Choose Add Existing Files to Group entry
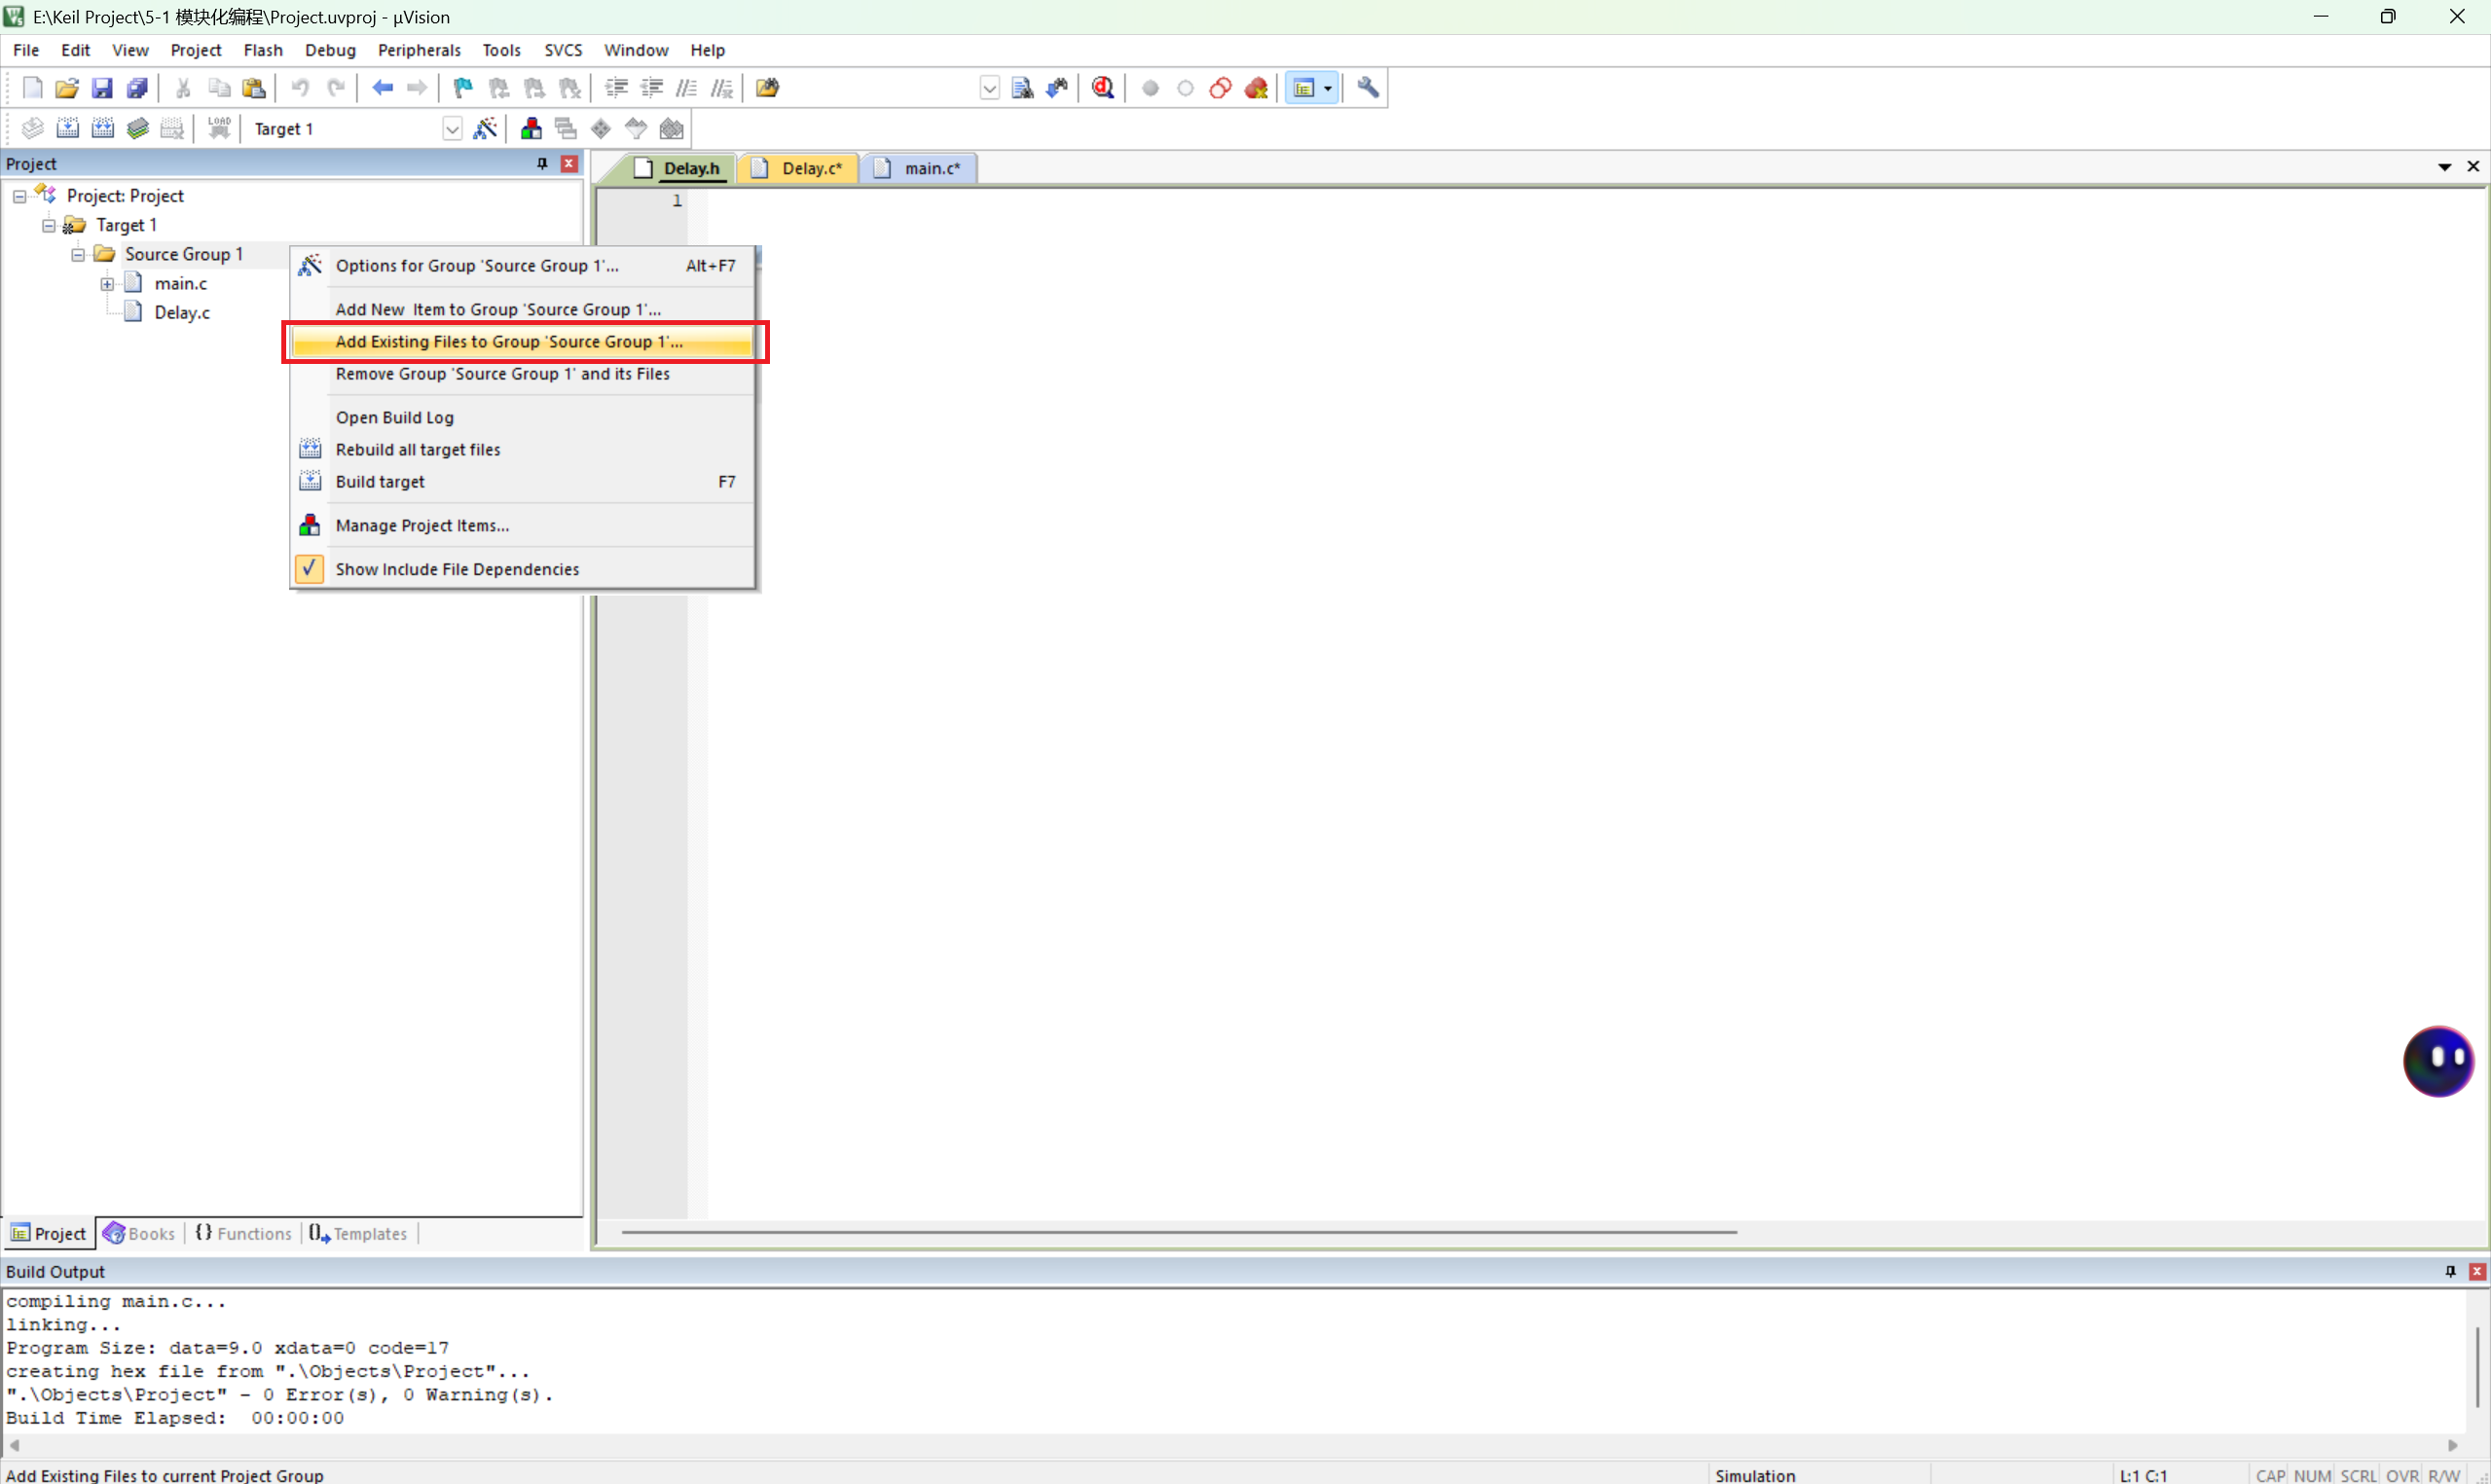Image resolution: width=2491 pixels, height=1484 pixels. coord(510,342)
